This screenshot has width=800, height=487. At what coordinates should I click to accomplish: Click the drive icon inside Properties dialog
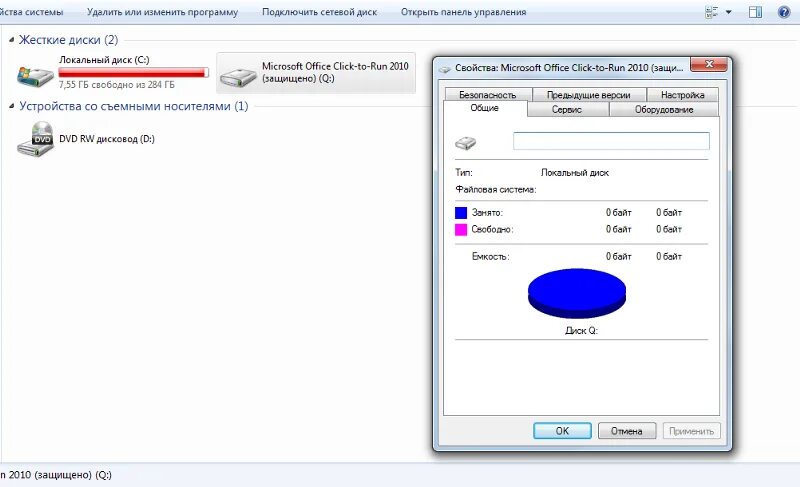tap(465, 143)
